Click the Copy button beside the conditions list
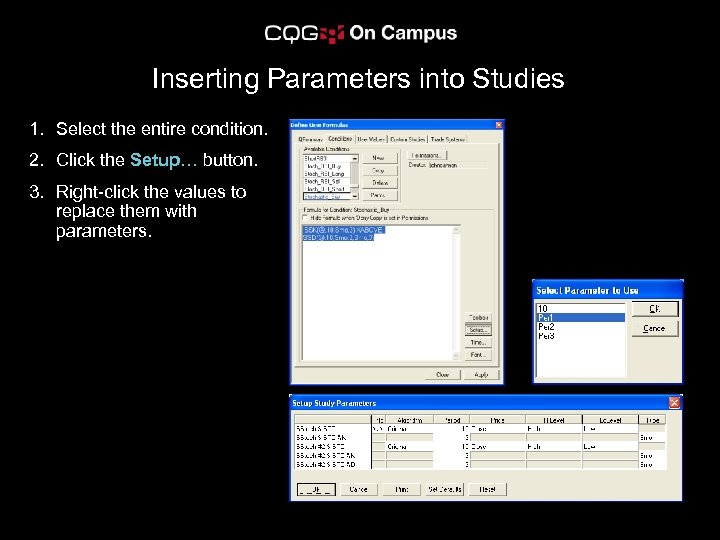 (x=379, y=170)
